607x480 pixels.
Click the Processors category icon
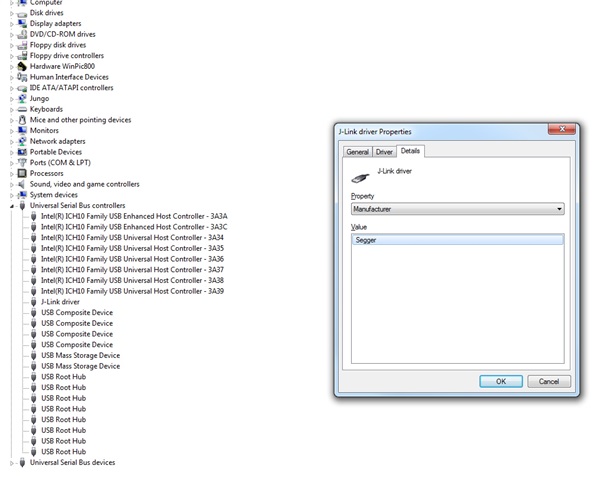coord(22,173)
